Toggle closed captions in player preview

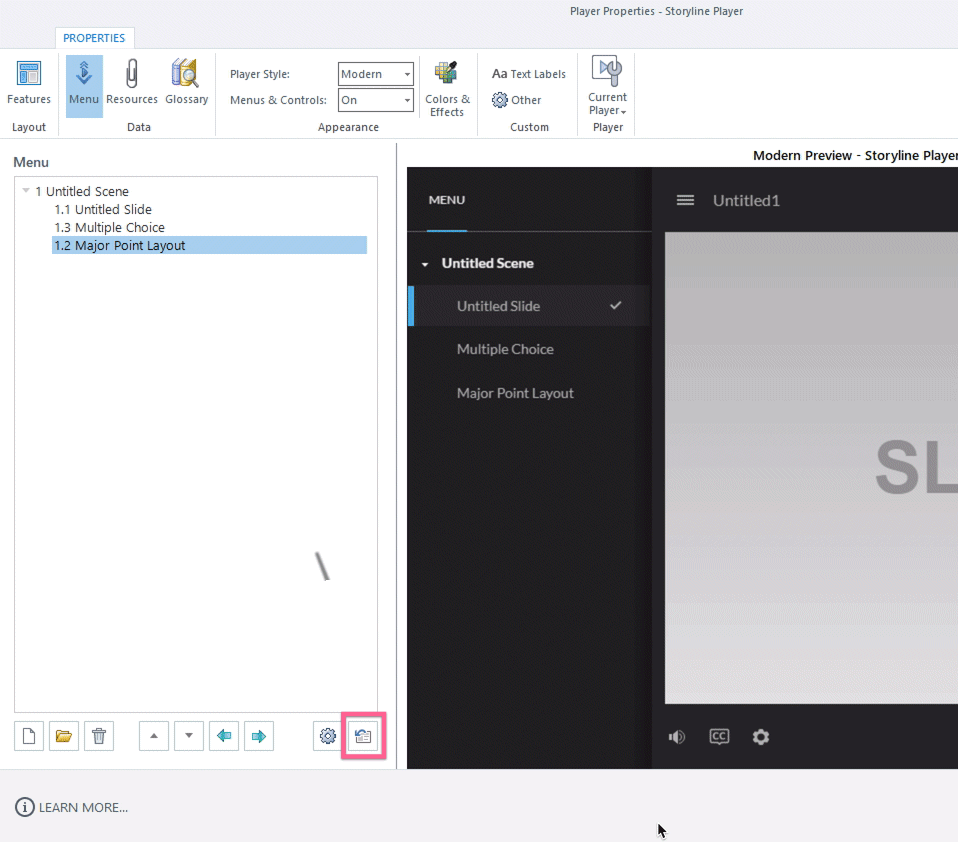pyautogui.click(x=719, y=737)
